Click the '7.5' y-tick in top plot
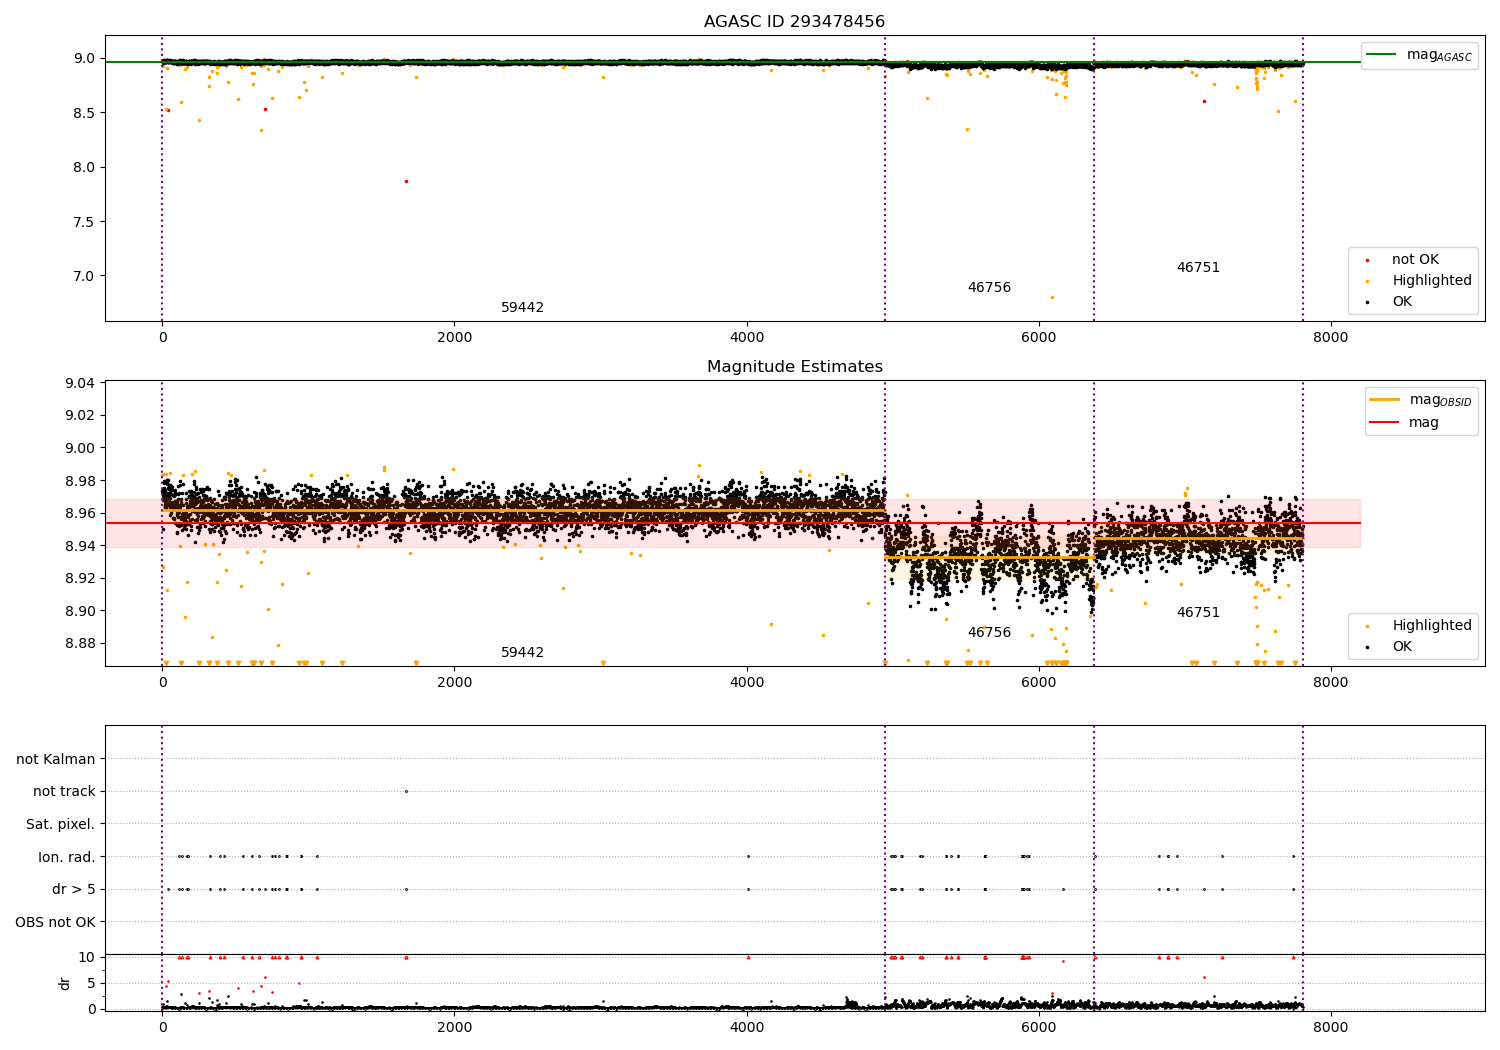The height and width of the screenshot is (1050, 1500). tap(84, 222)
